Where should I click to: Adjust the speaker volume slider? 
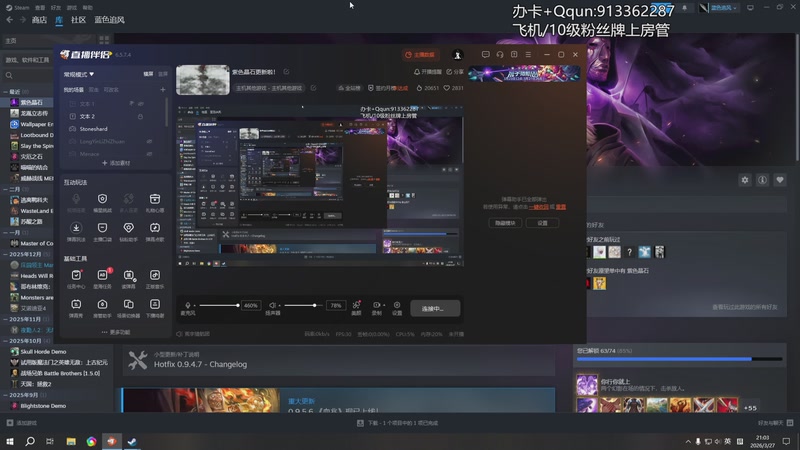(303, 305)
